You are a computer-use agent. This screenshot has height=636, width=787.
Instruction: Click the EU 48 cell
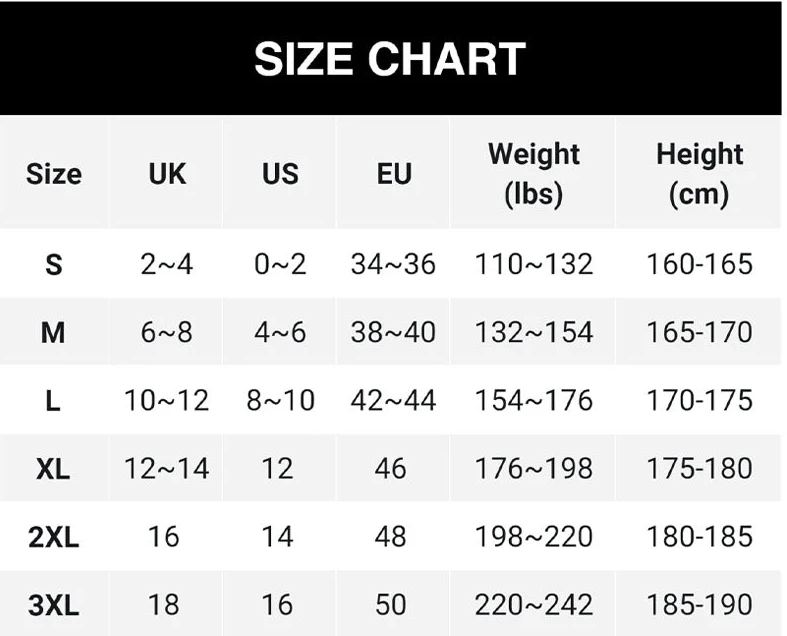click(x=391, y=537)
